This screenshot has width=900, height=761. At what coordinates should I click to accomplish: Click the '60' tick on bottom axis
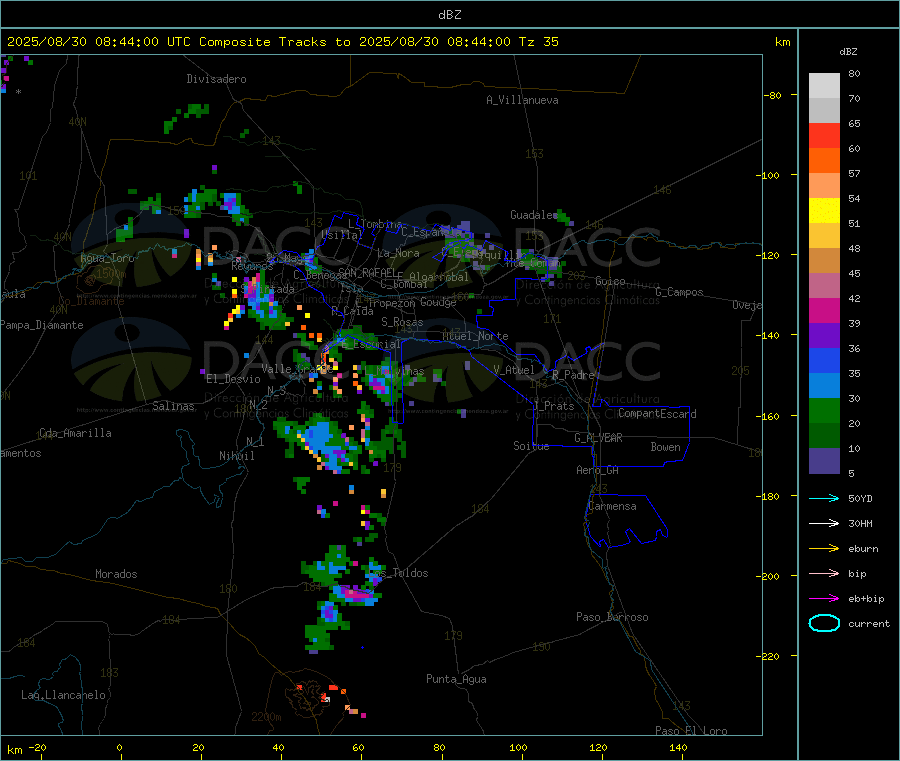point(358,747)
